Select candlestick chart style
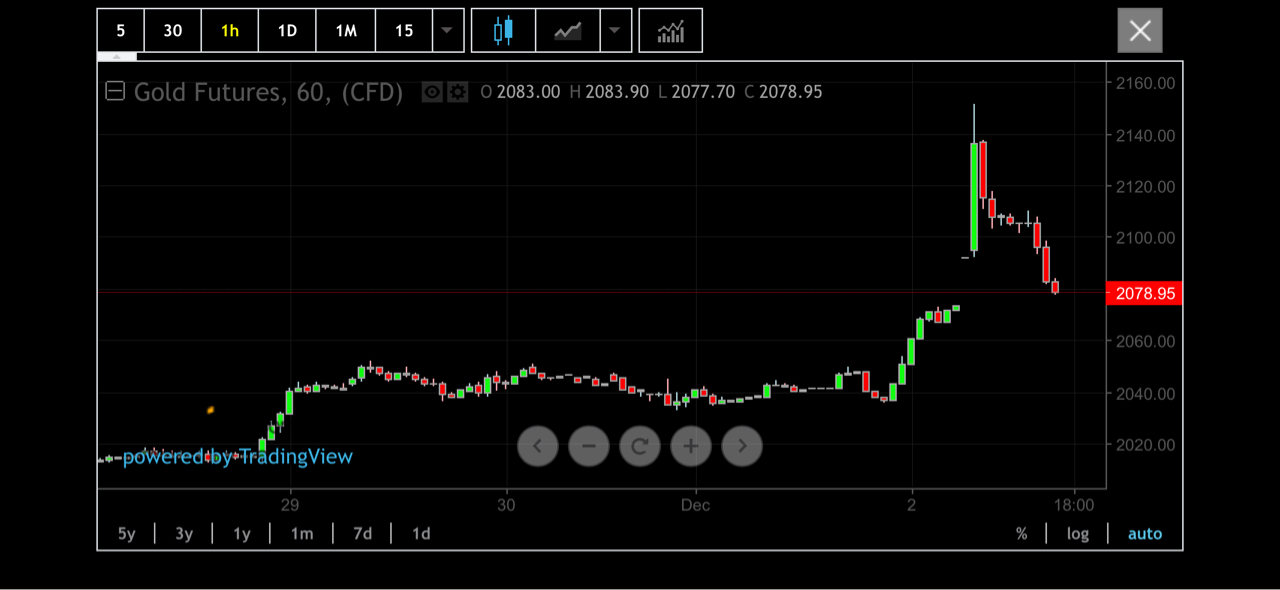Image resolution: width=1280 pixels, height=590 pixels. [x=503, y=30]
